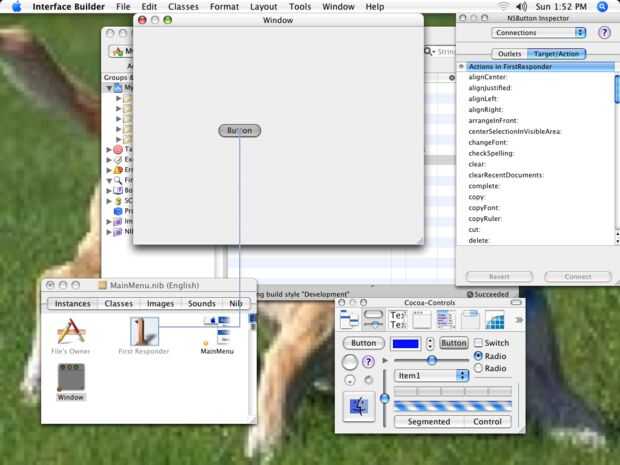Click stepper arrows beside color well

430,343
